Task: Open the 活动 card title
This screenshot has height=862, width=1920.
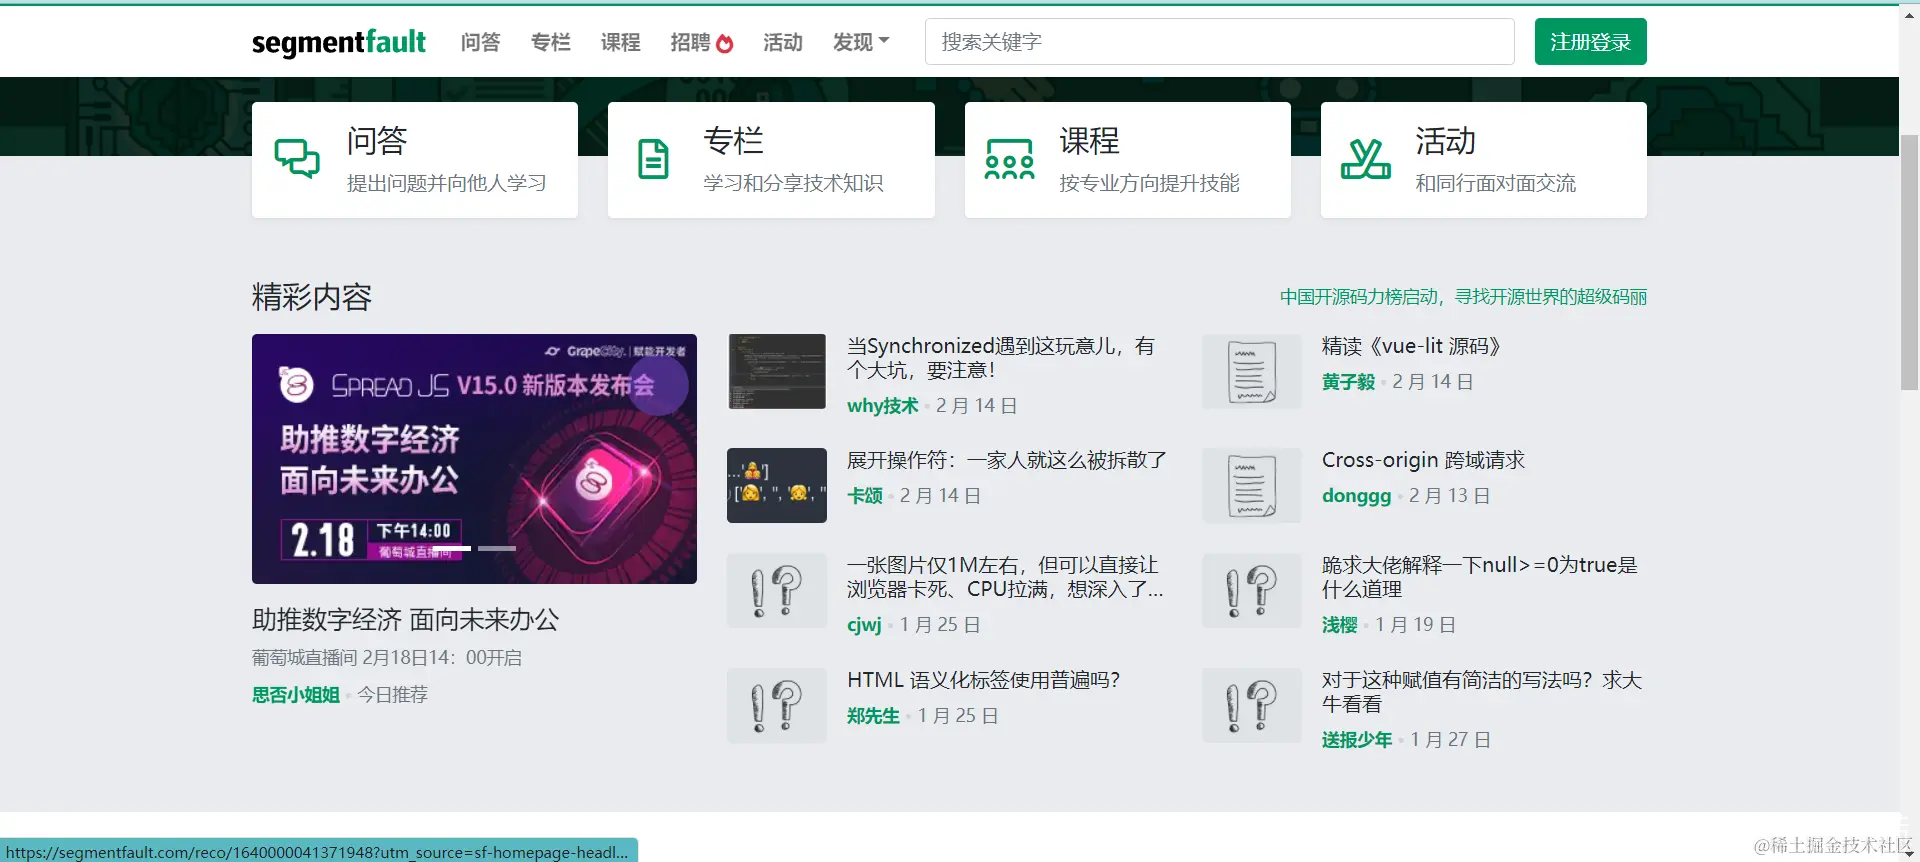Action: (1445, 141)
